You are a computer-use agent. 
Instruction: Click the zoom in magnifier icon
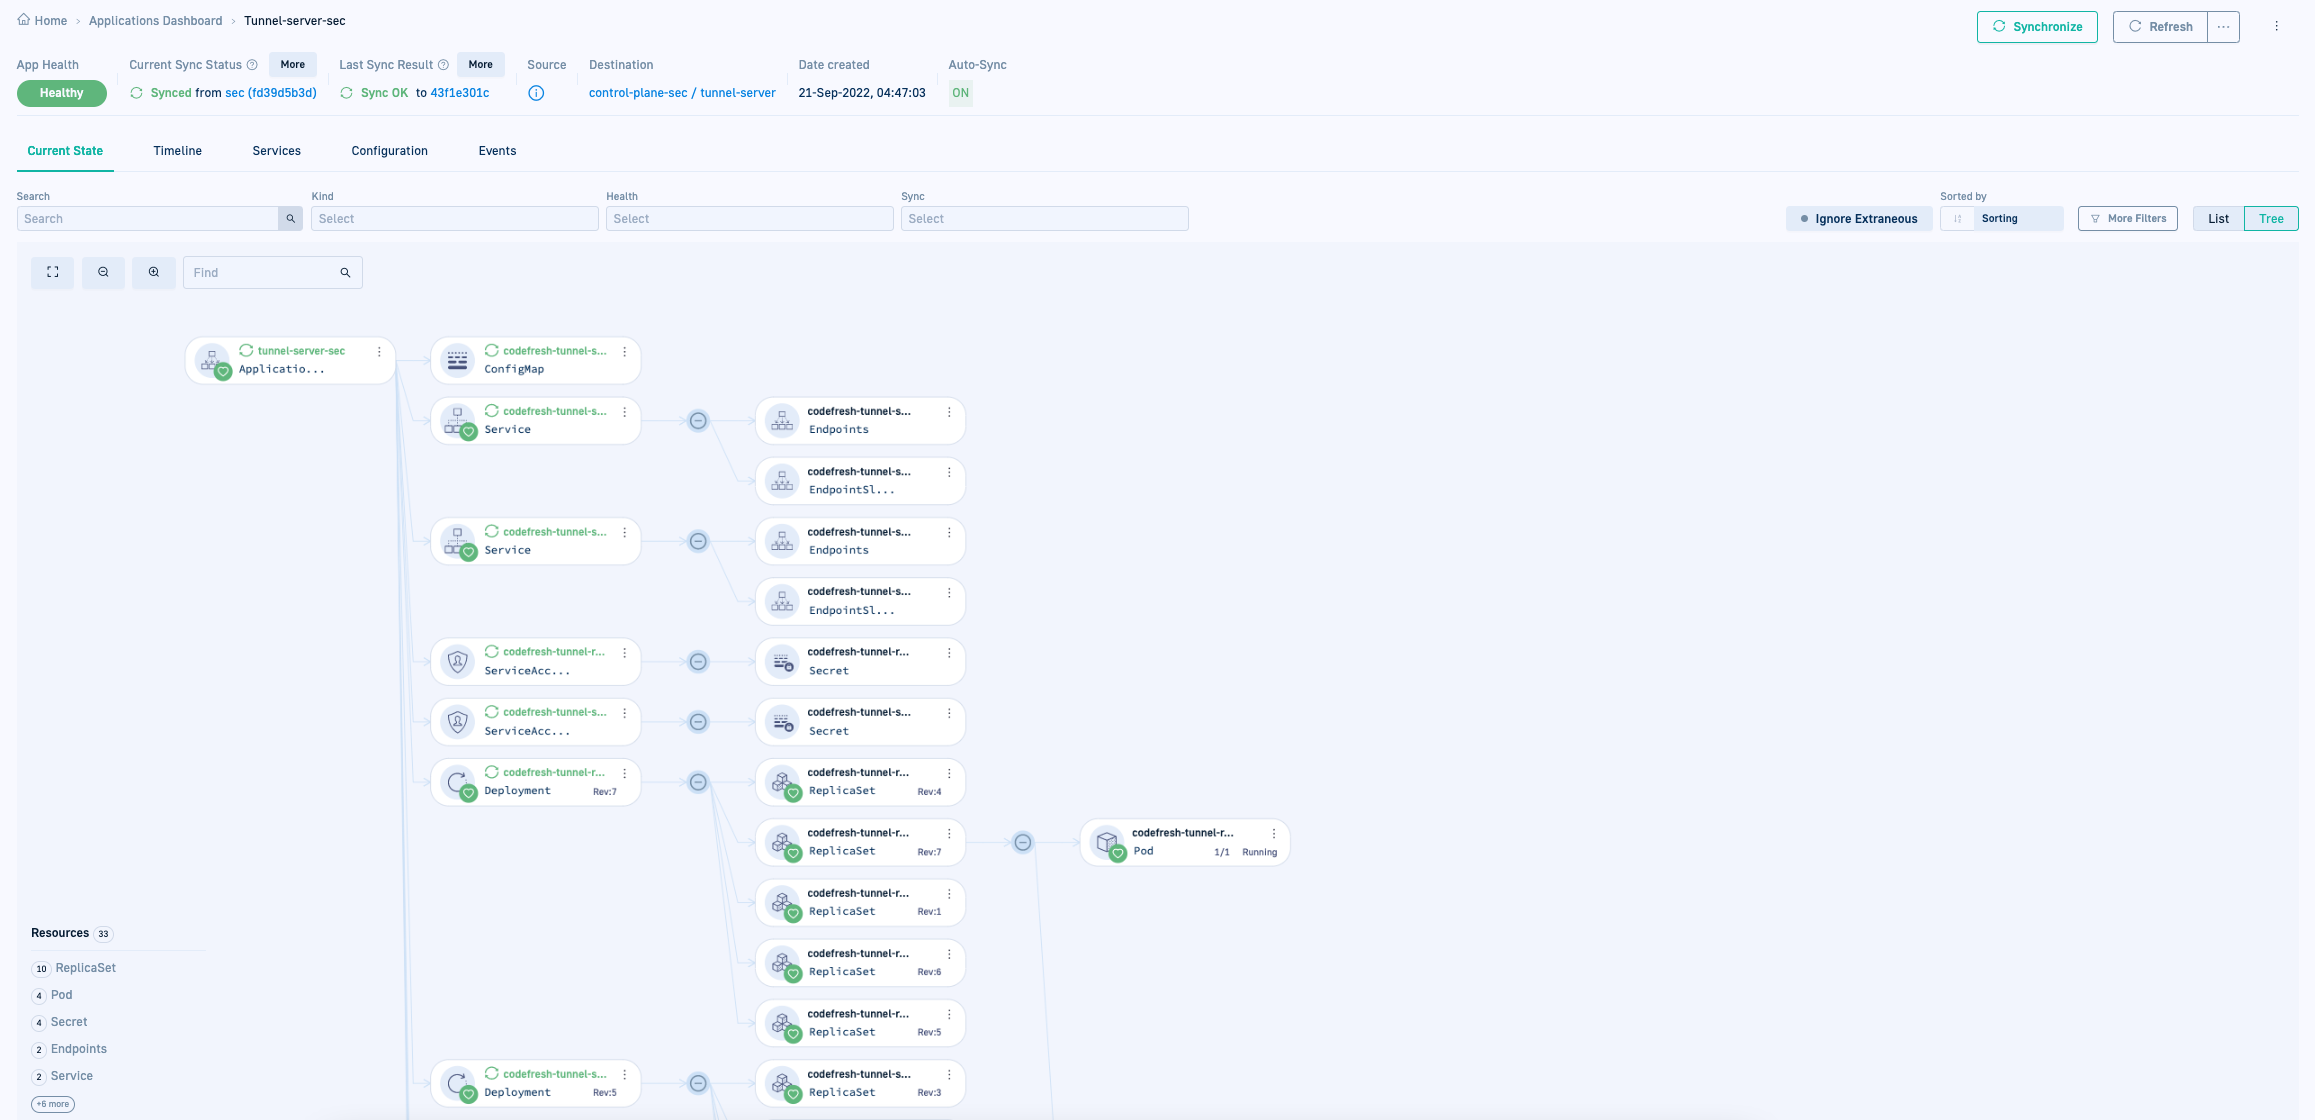coord(154,272)
